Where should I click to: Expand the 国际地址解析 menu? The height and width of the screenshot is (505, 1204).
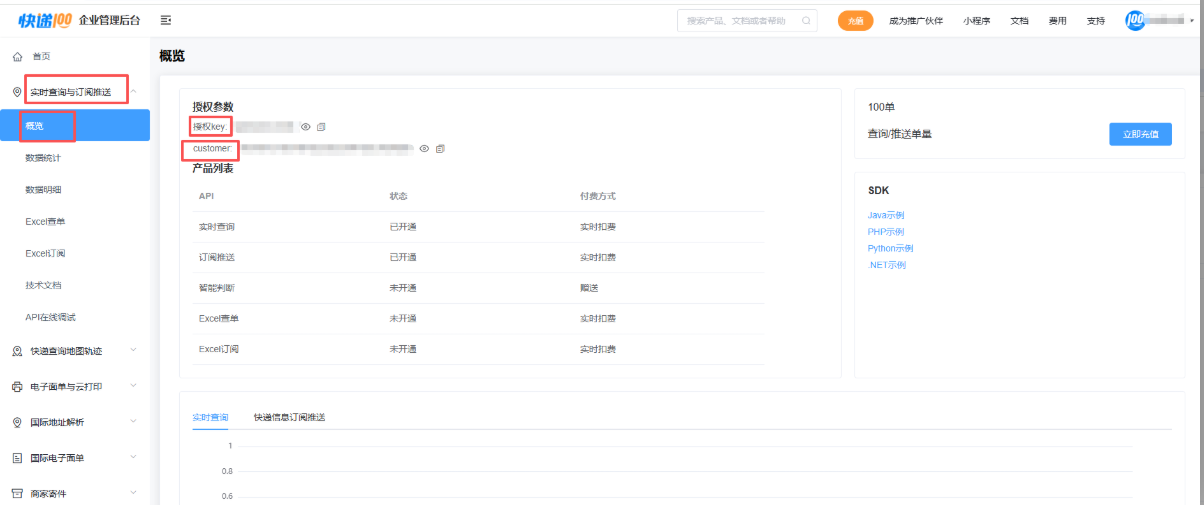(134, 422)
